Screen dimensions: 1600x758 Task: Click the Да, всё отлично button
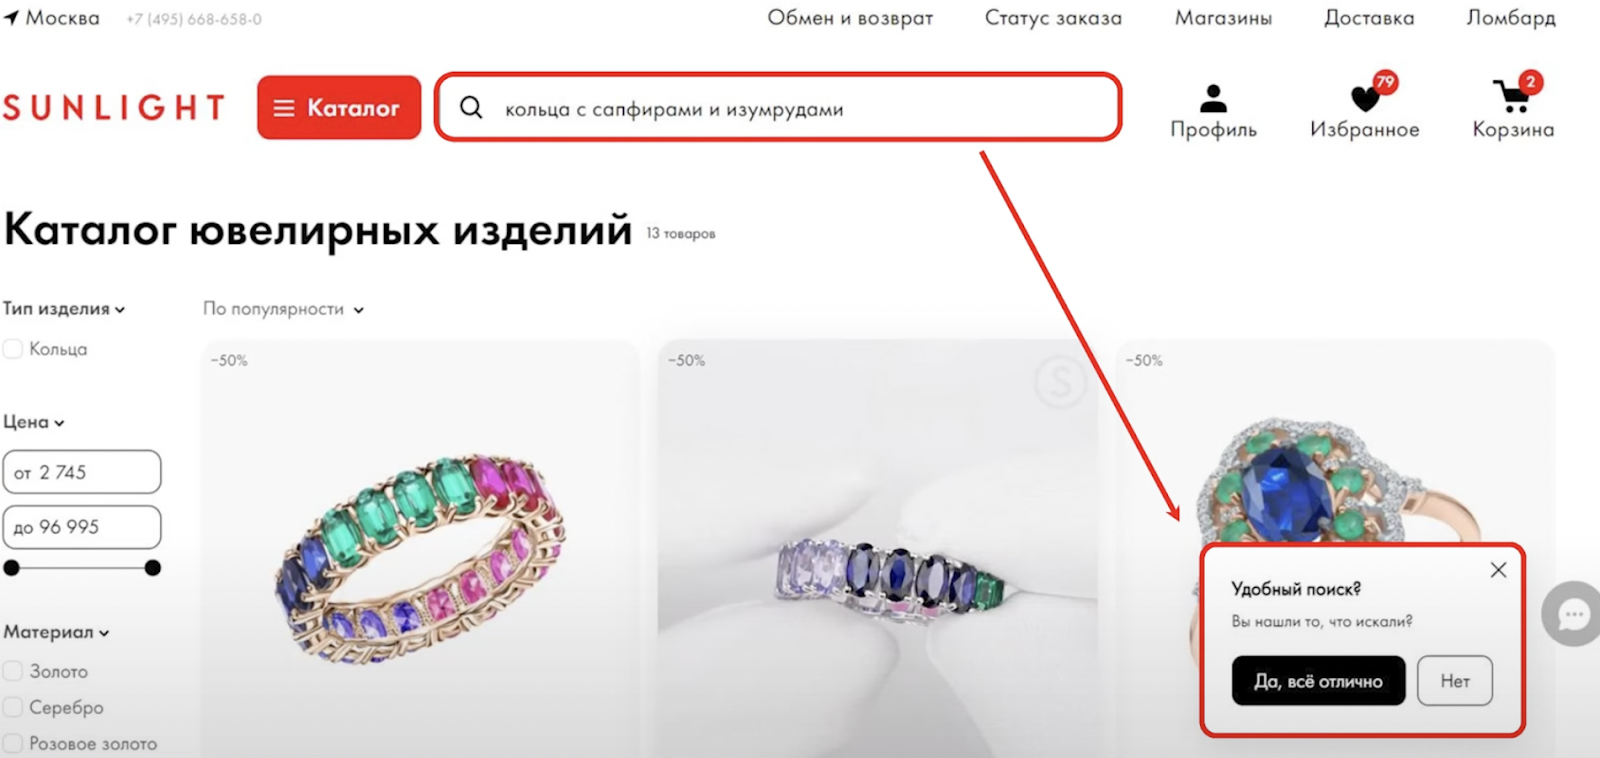tap(1318, 681)
